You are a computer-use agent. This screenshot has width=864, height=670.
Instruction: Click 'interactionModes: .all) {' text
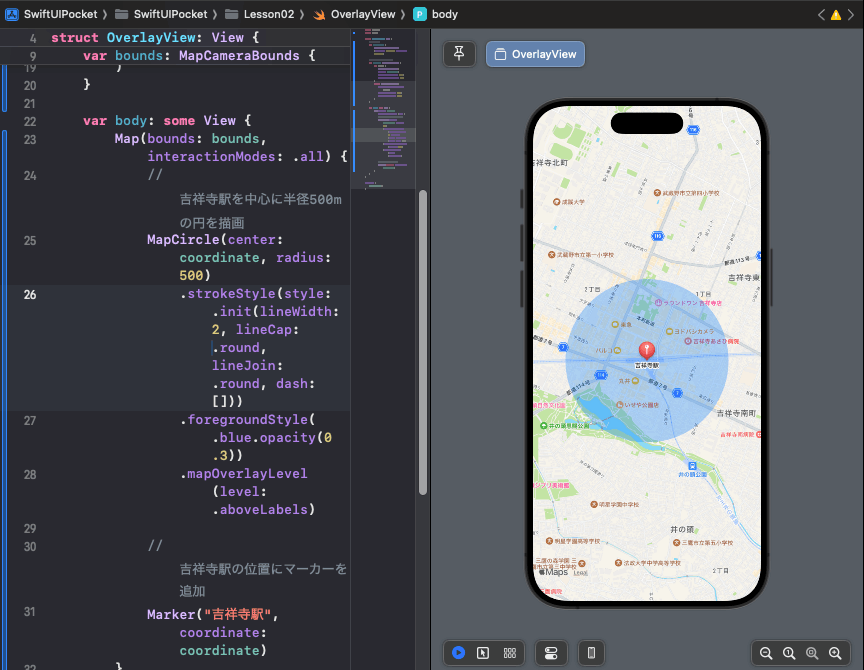tap(247, 157)
